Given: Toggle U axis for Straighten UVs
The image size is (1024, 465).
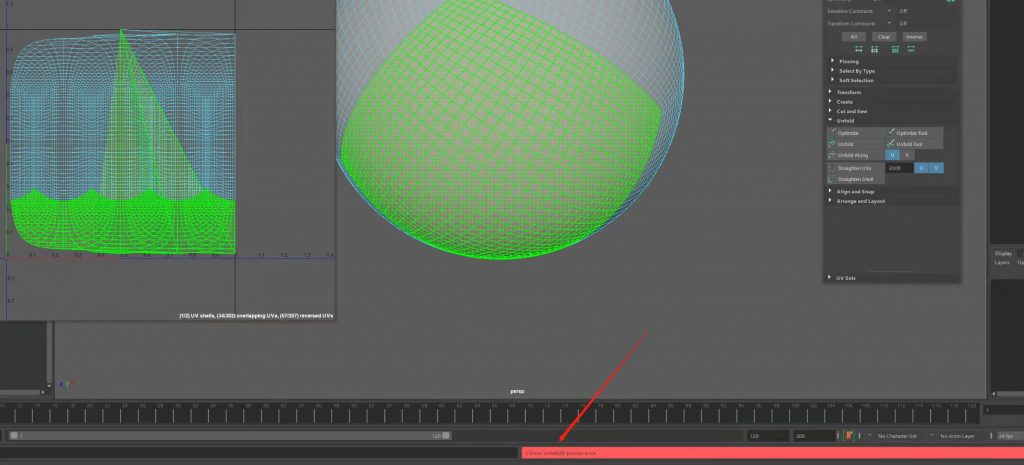Looking at the screenshot, I should coord(922,168).
